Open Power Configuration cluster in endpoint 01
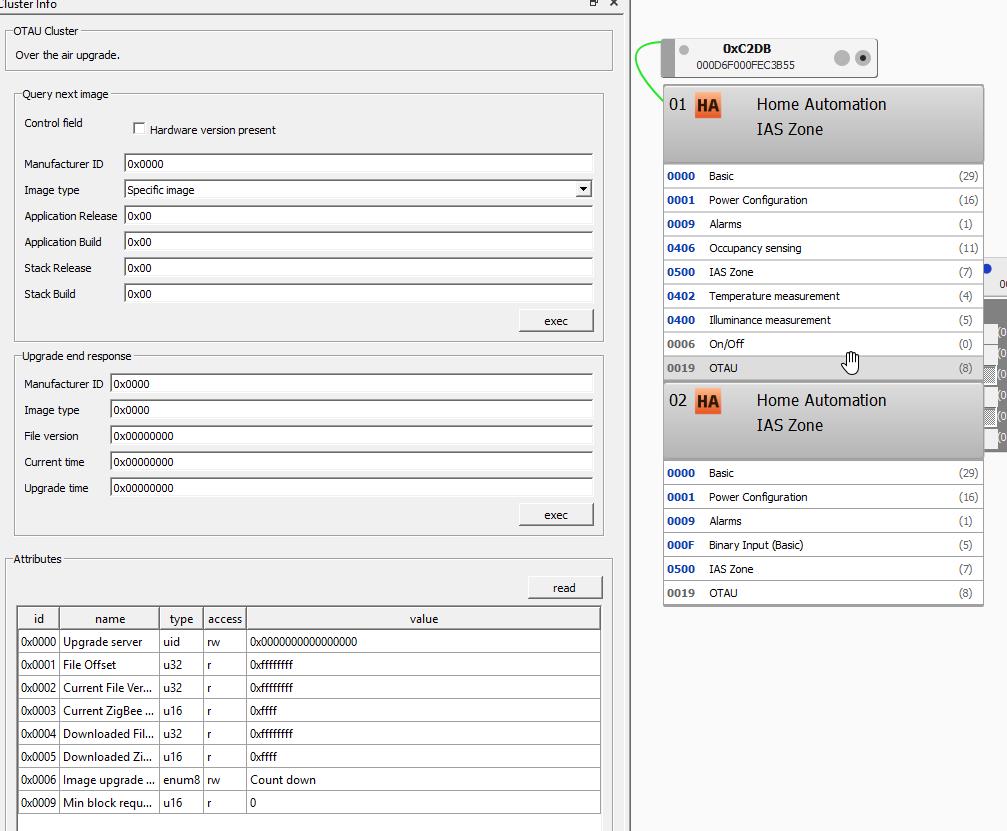1007x831 pixels. (x=823, y=200)
